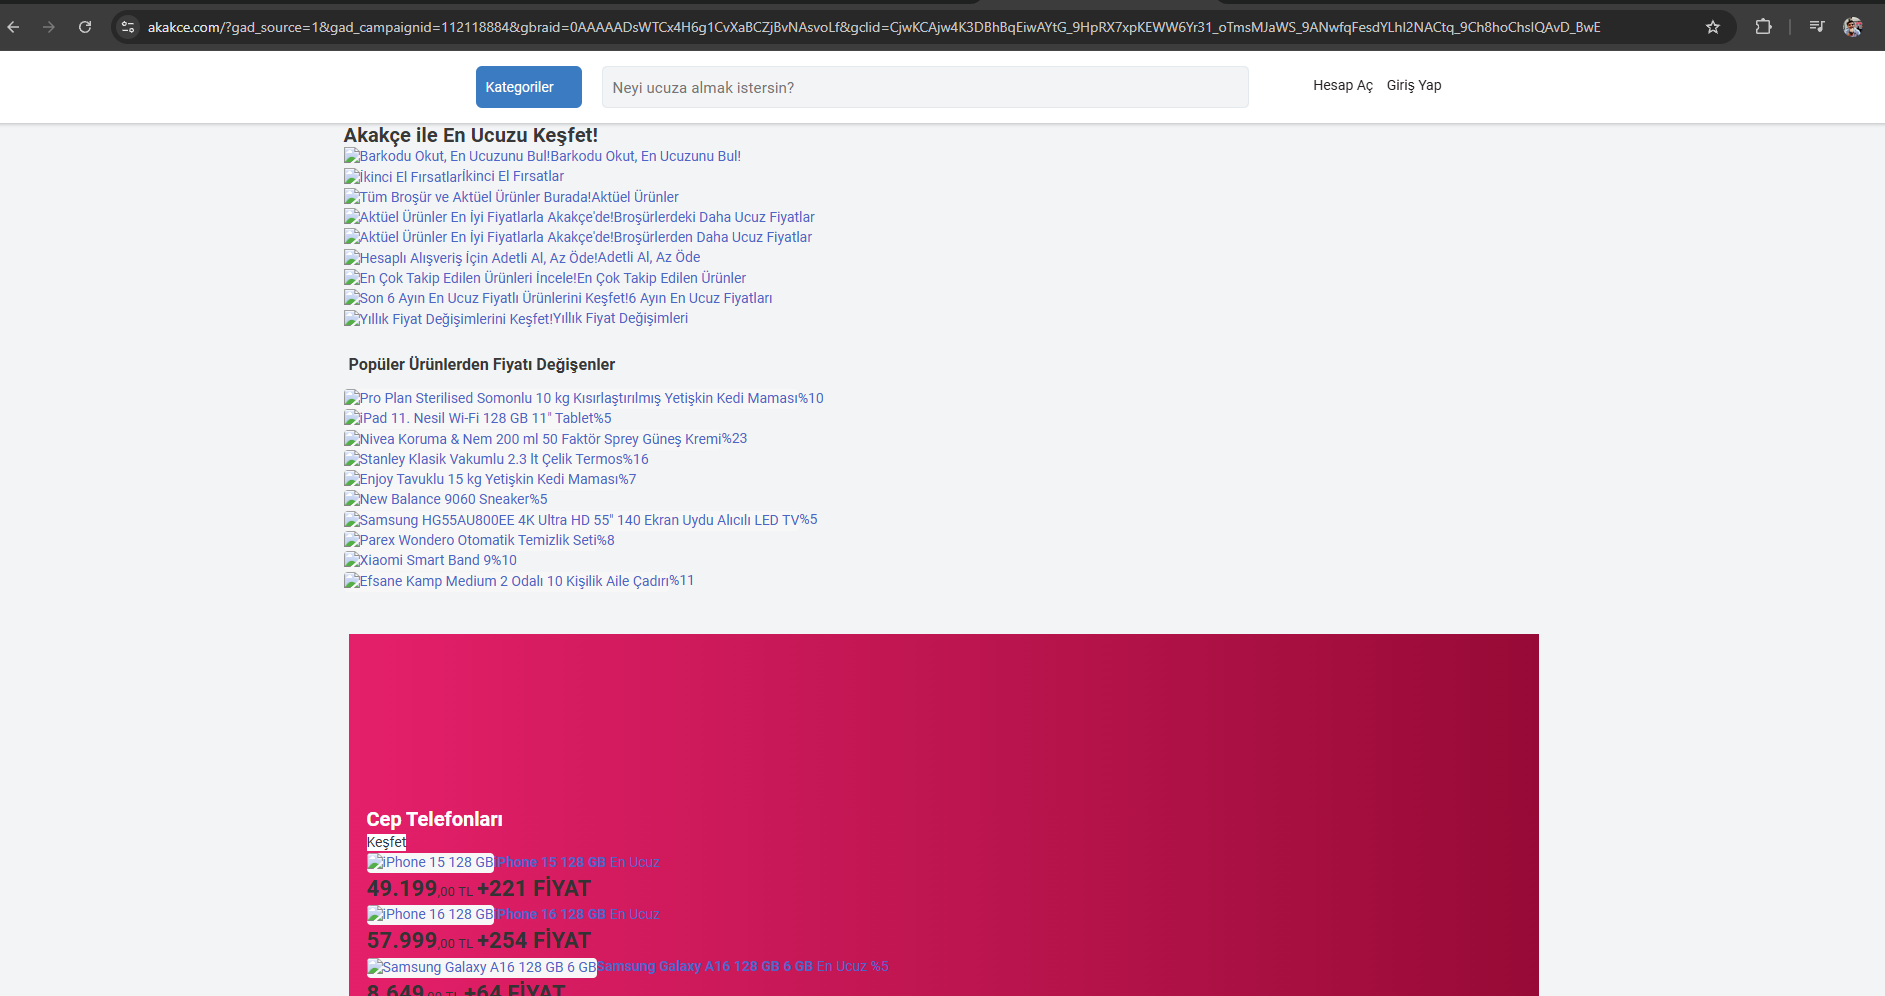Click the browser back arrow

point(14,27)
